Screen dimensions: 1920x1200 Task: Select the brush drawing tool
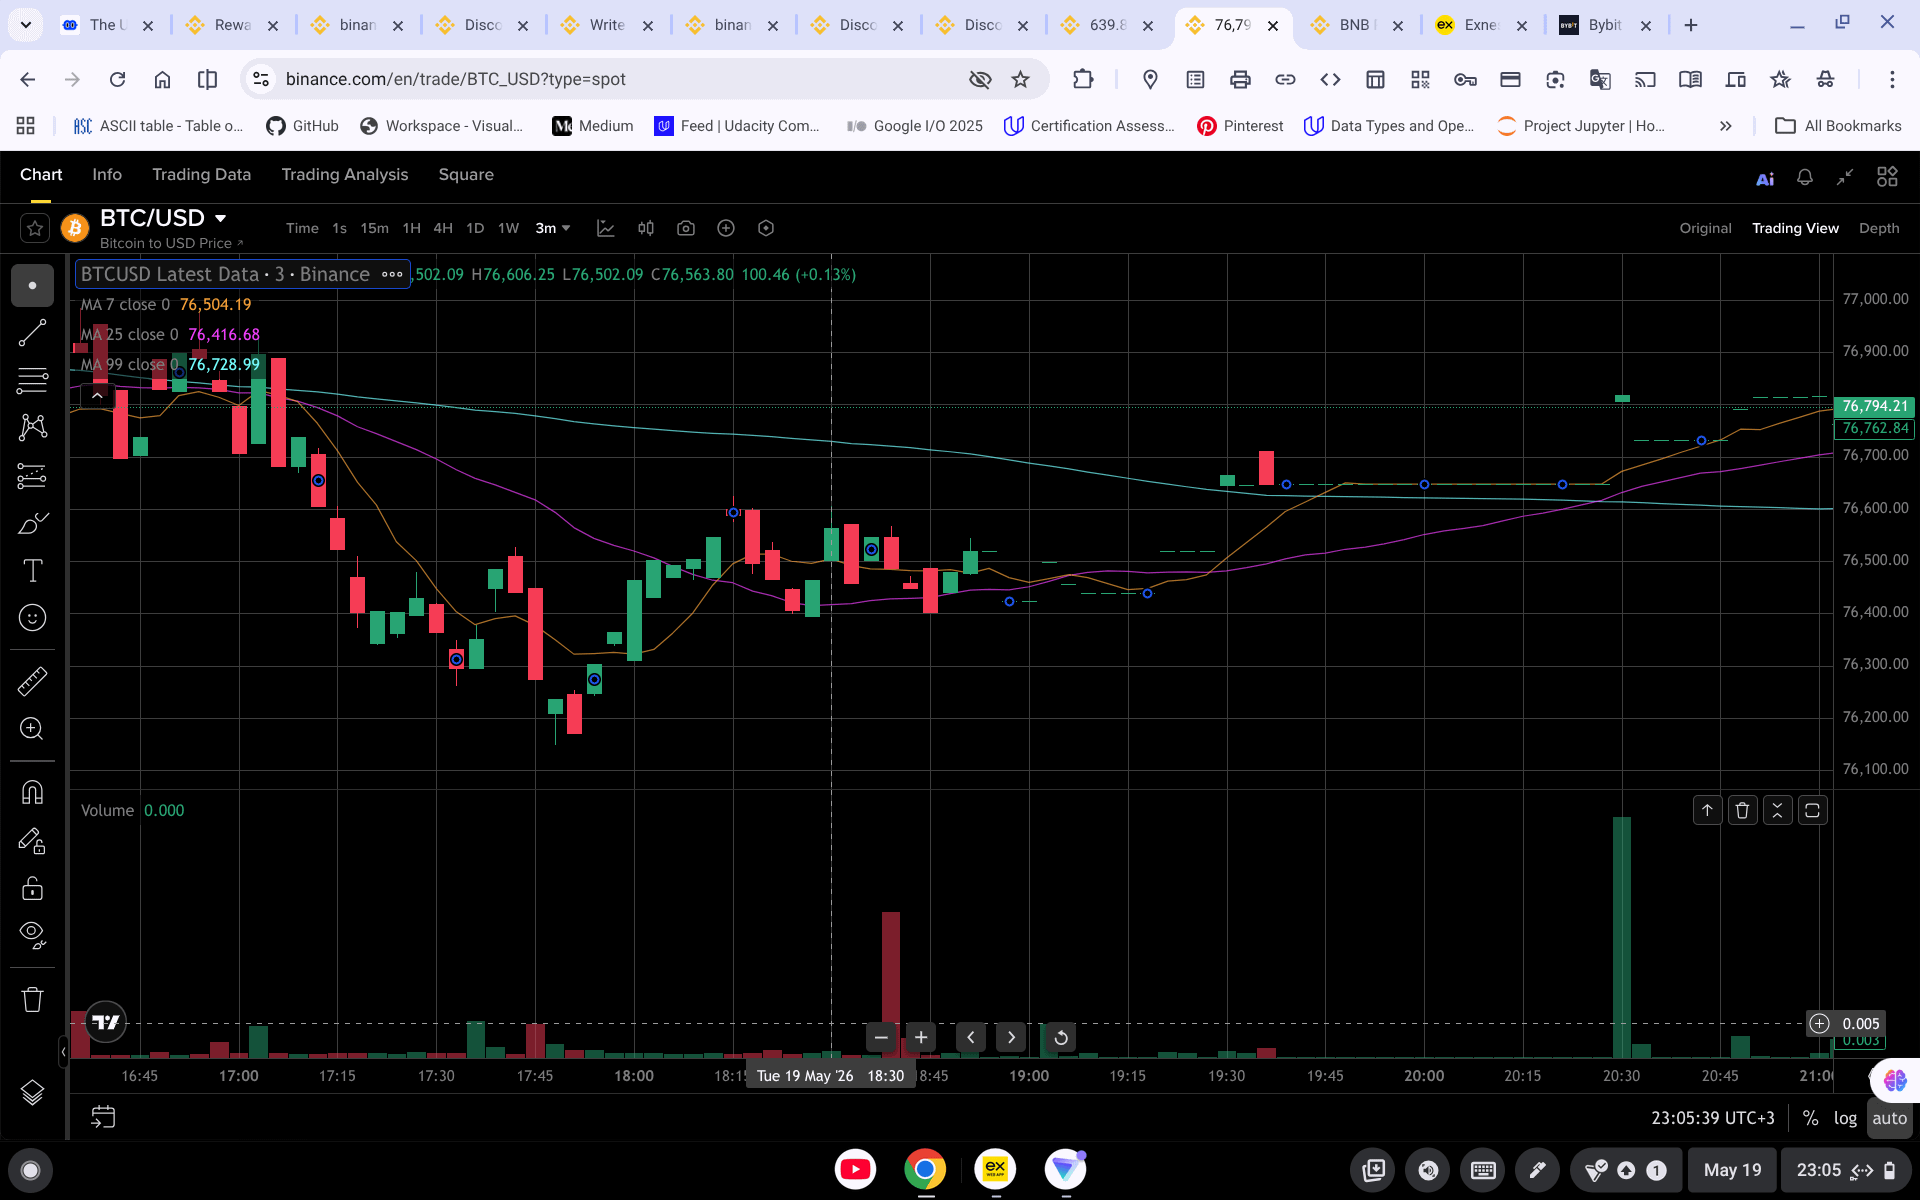(32, 523)
